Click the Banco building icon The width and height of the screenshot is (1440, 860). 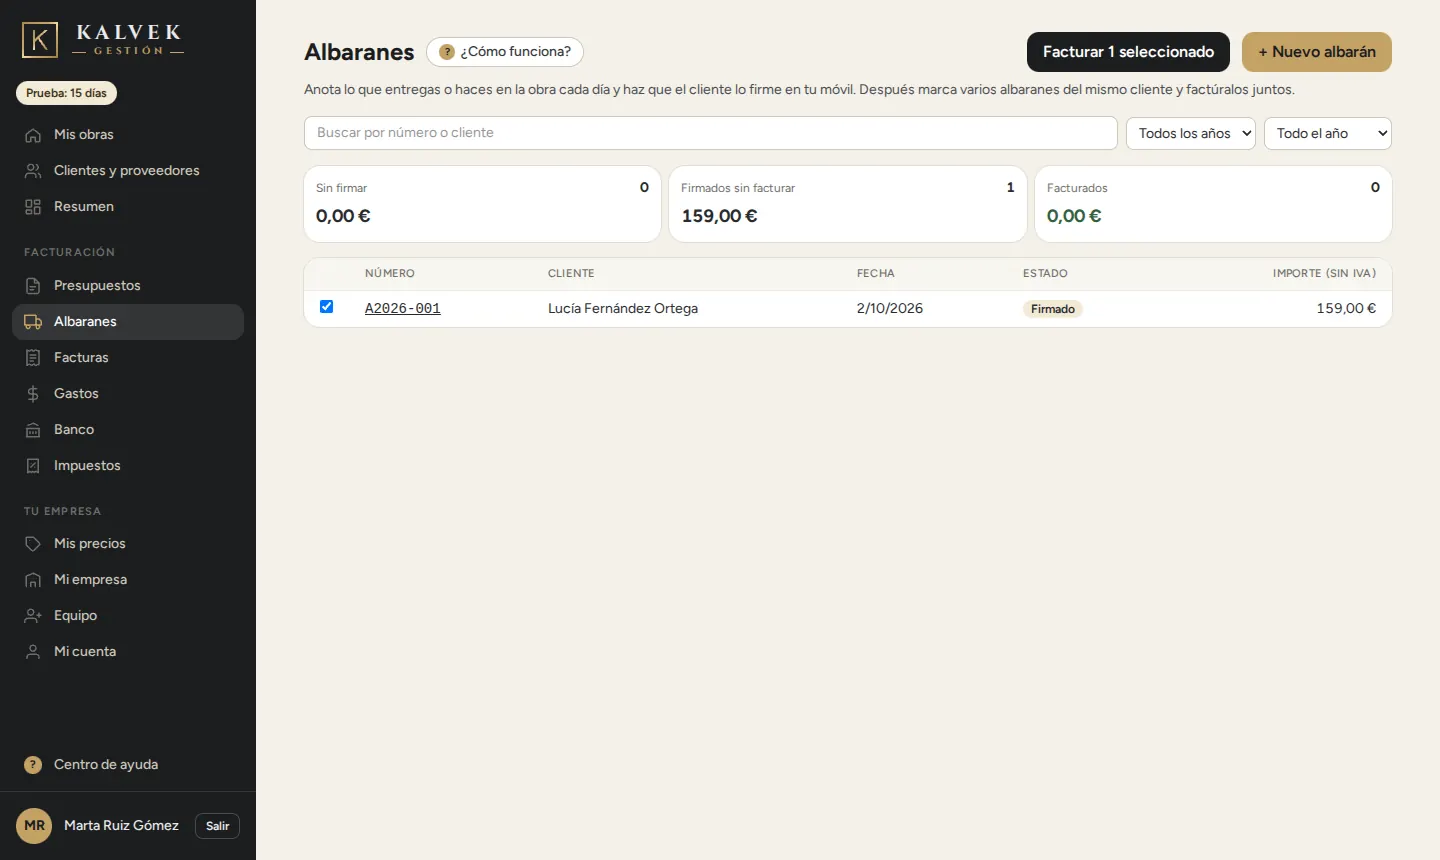[x=33, y=430]
